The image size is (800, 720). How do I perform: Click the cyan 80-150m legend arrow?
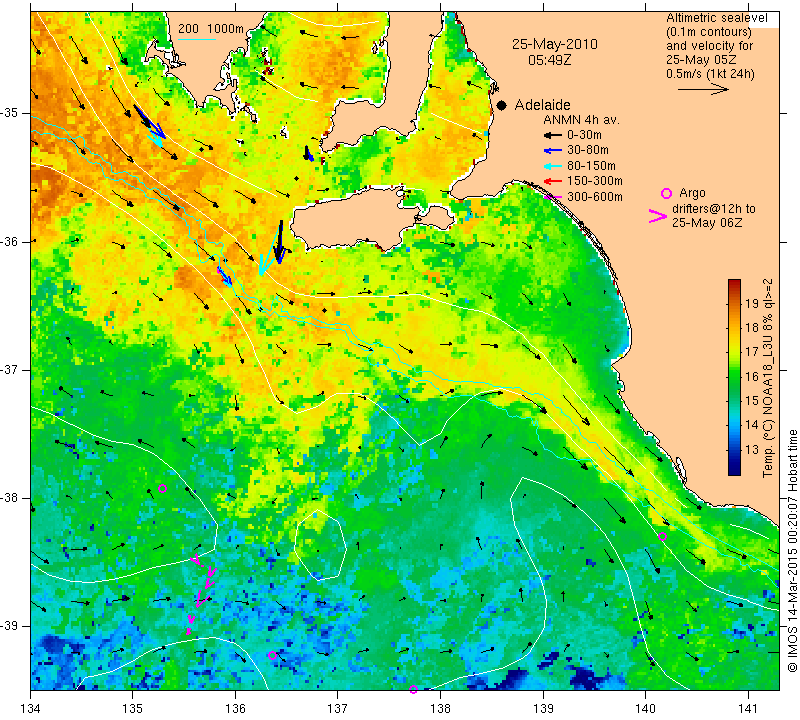(552, 166)
